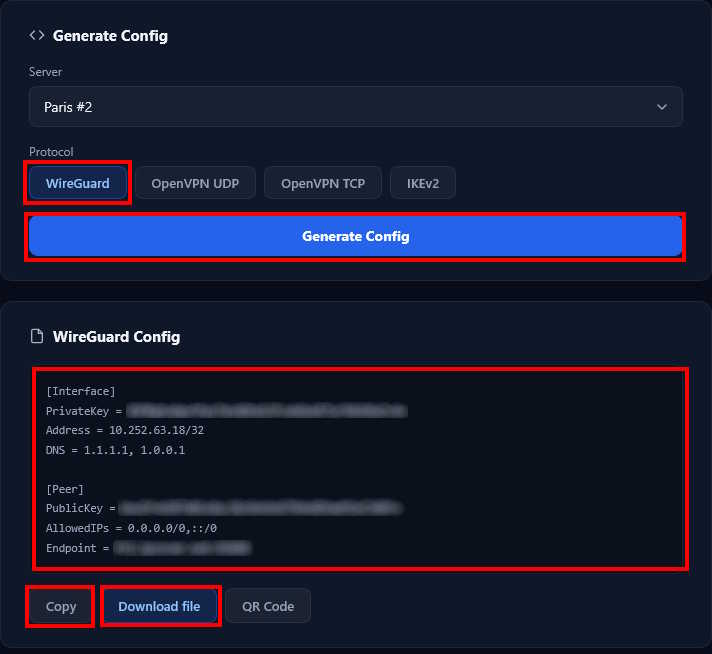Select the OpenVPN UDP protocol
The image size is (712, 654).
pos(195,183)
